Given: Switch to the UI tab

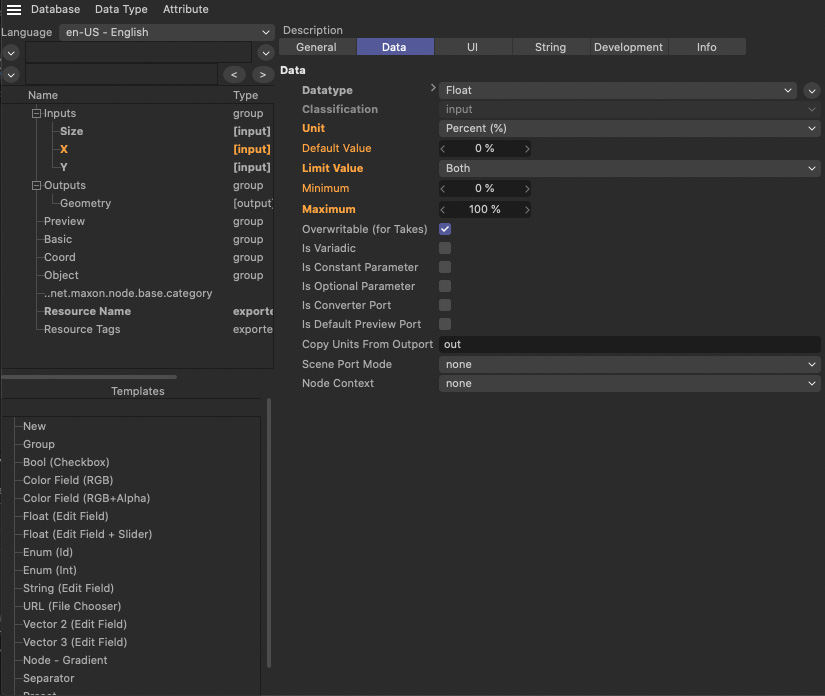Looking at the screenshot, I should [x=472, y=47].
